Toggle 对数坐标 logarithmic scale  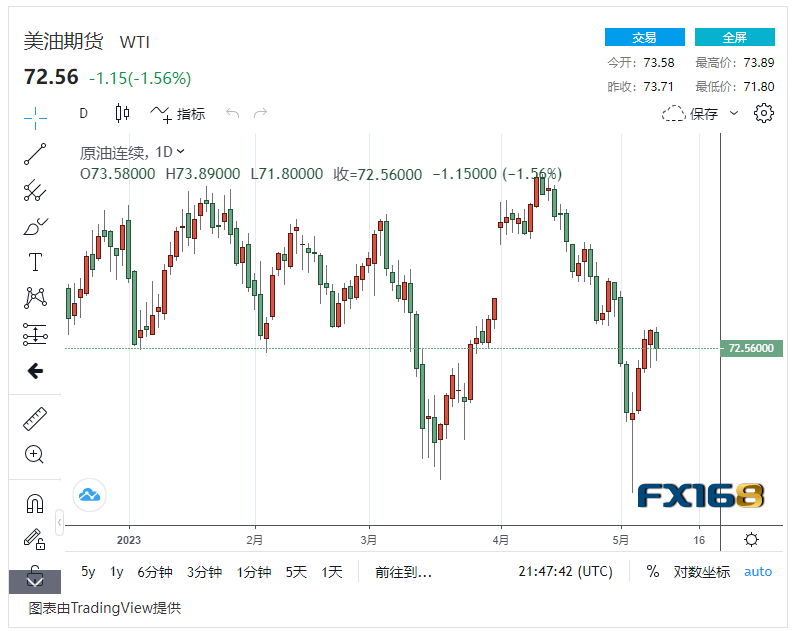(701, 572)
